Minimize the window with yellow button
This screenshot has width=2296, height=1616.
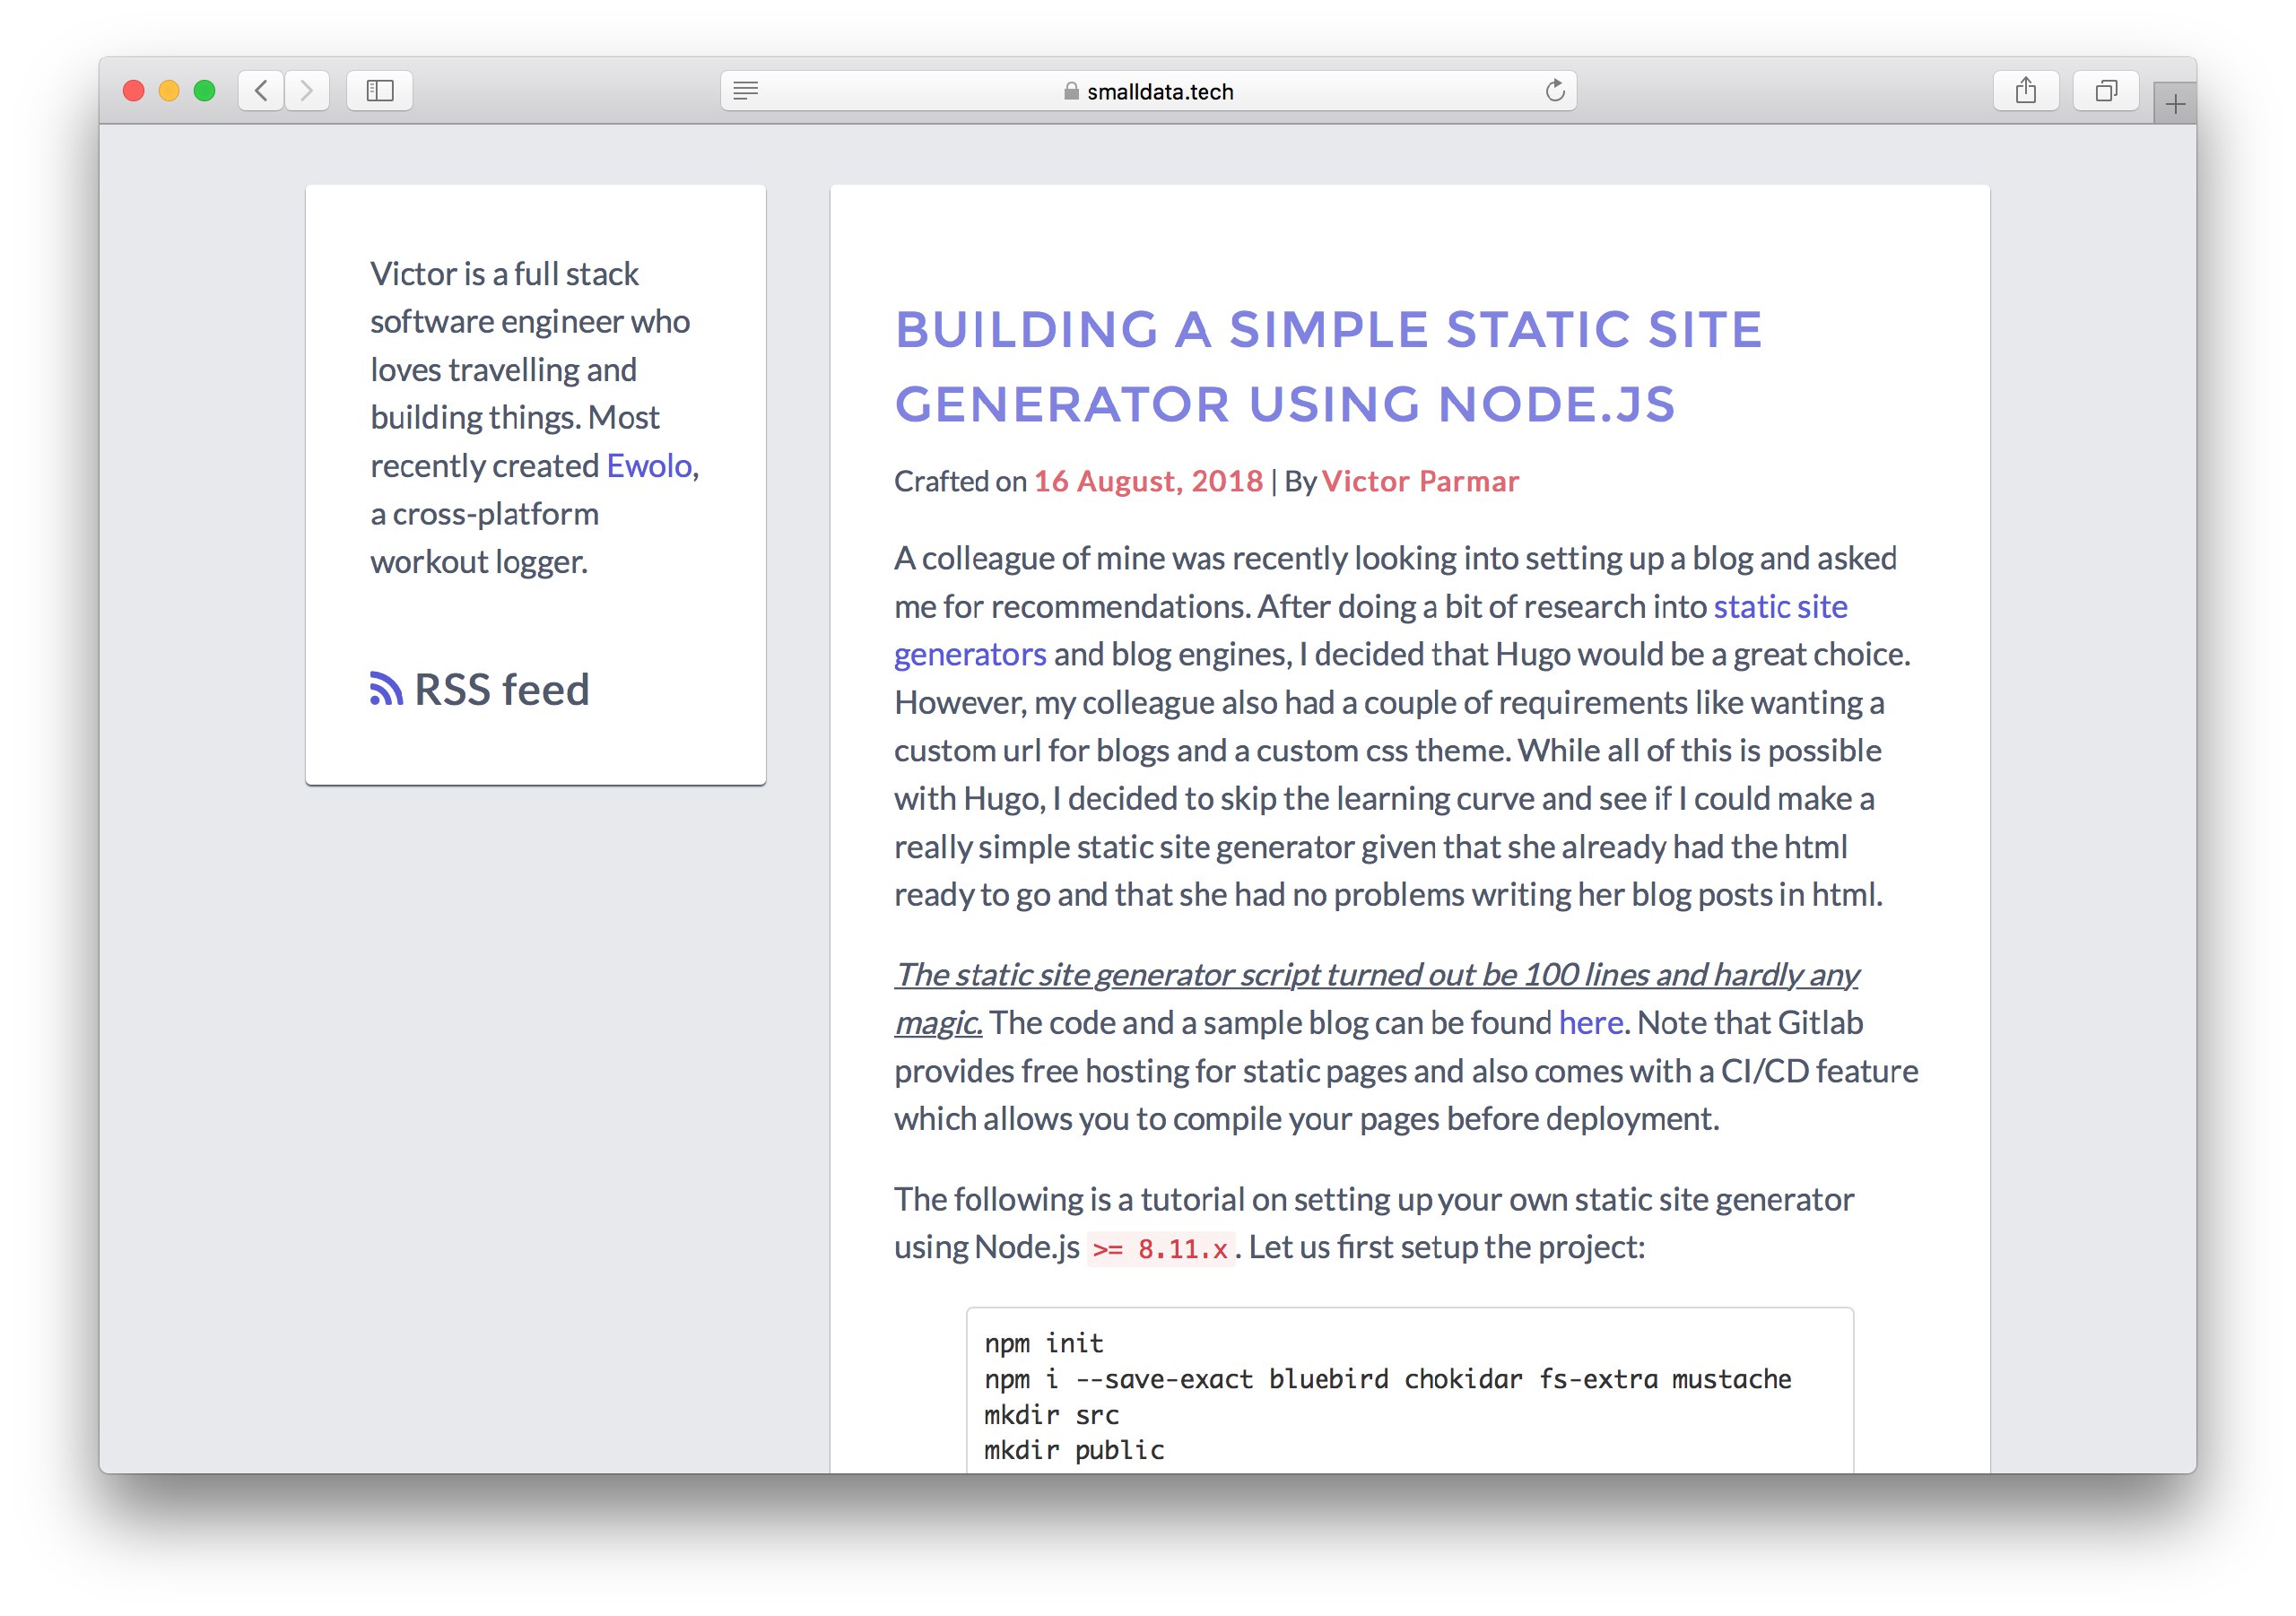tap(169, 91)
